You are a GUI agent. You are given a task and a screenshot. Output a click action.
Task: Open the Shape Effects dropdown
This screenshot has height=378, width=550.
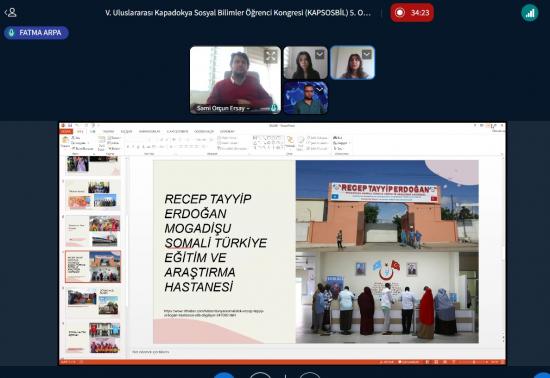(x=317, y=148)
